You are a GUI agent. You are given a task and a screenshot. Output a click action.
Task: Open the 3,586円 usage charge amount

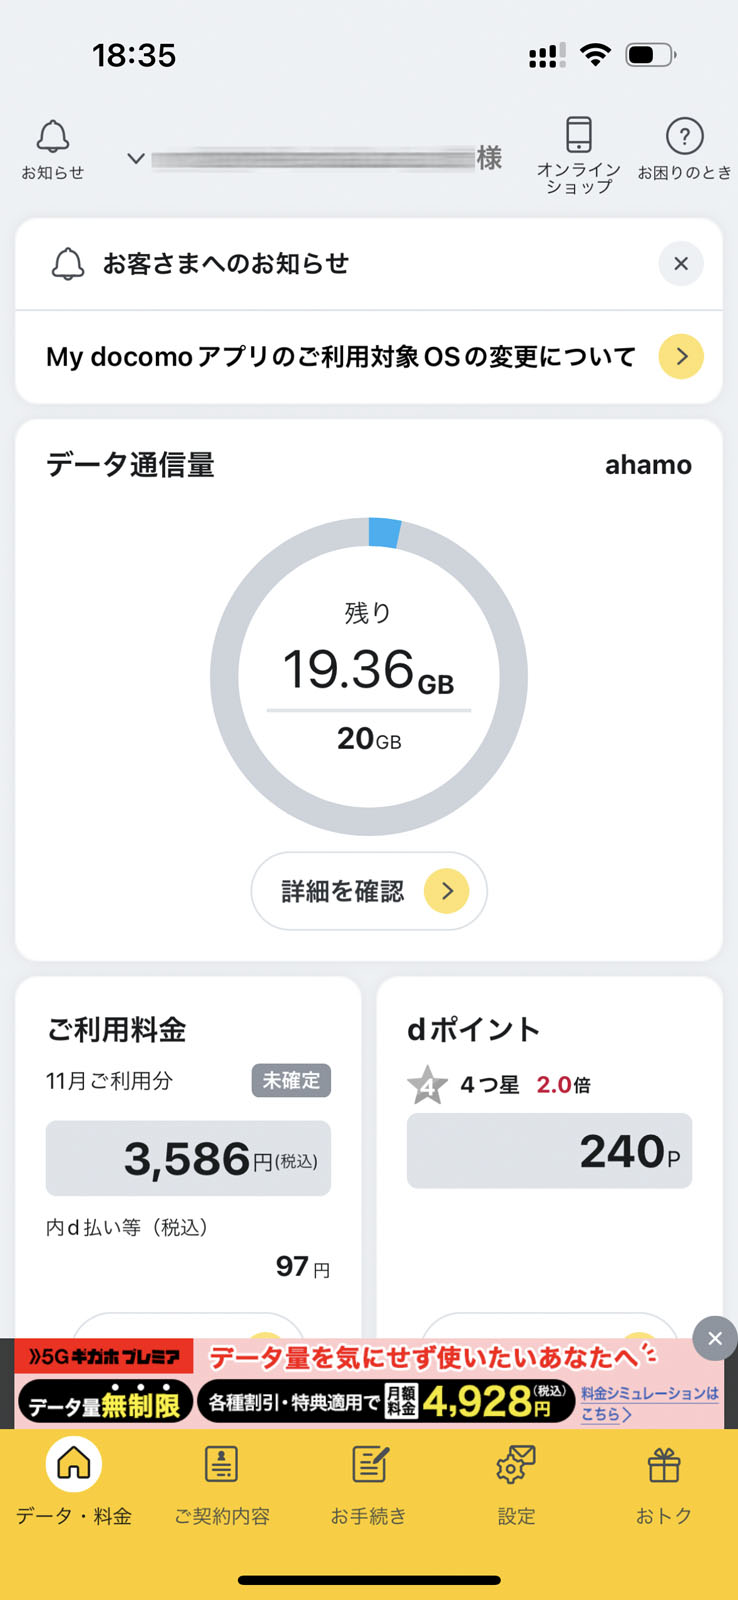[x=188, y=1159]
